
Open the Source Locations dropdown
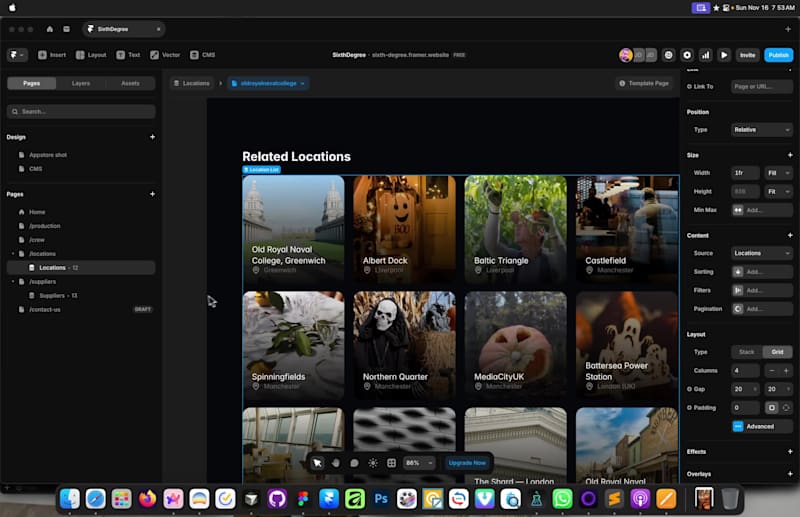[761, 253]
